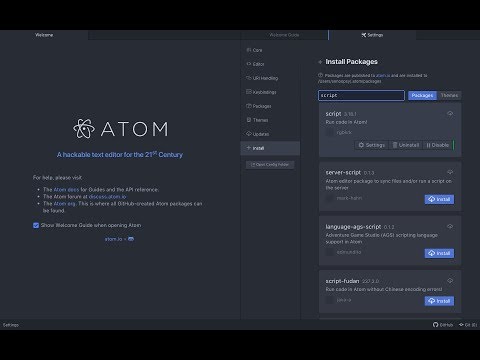Image resolution: width=480 pixels, height=360 pixels.
Task: Click the pause icon on Disable button
Action: pos(429,145)
